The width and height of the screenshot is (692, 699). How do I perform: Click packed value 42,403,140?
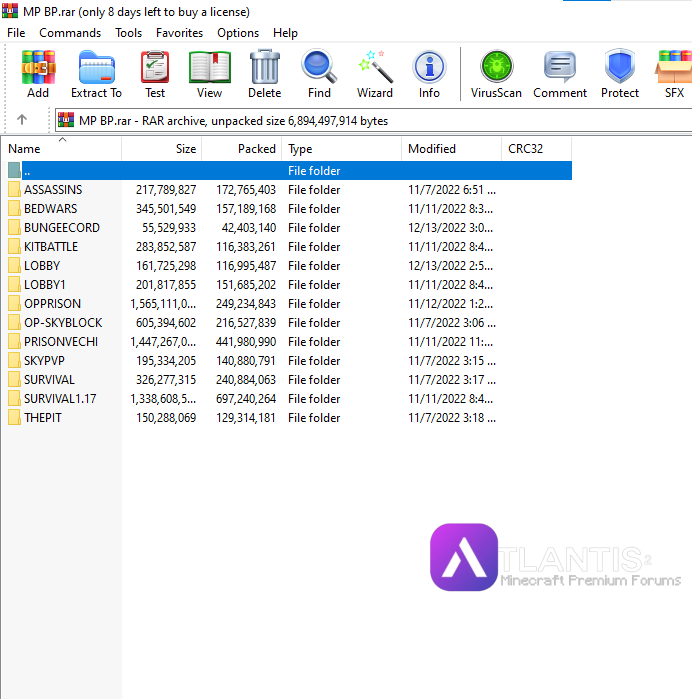249,228
